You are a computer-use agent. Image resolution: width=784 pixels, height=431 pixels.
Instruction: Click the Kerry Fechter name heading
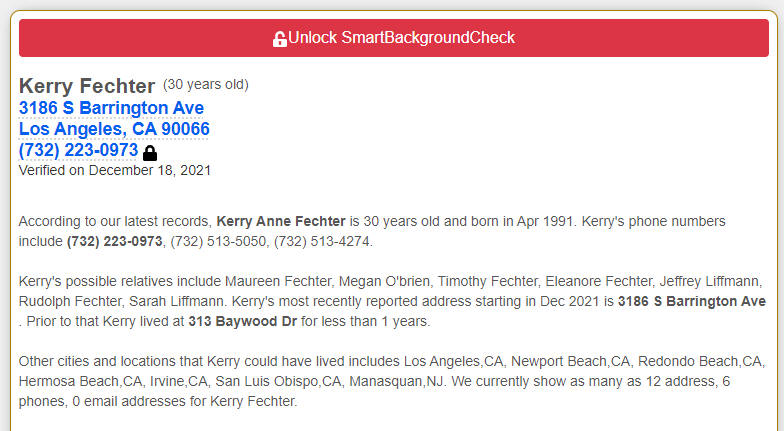point(87,86)
